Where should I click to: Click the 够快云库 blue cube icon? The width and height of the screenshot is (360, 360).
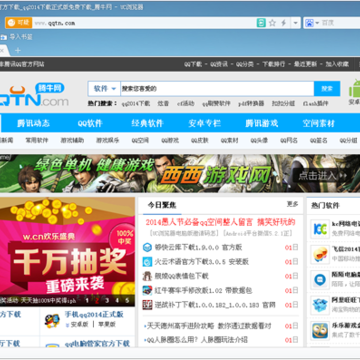(147, 247)
